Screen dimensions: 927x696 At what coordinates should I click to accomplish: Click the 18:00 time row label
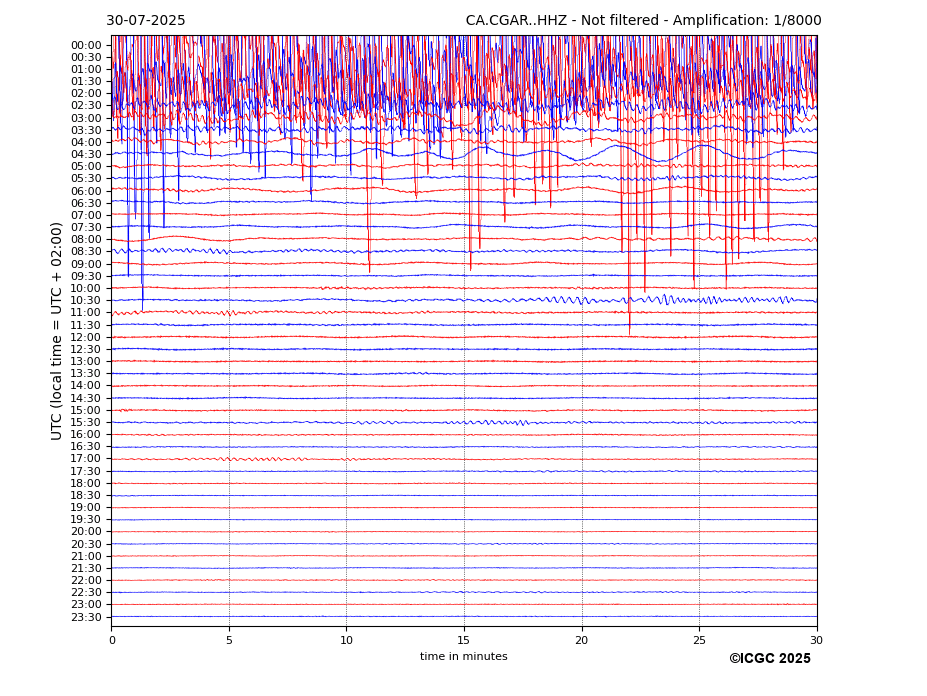pos(86,484)
